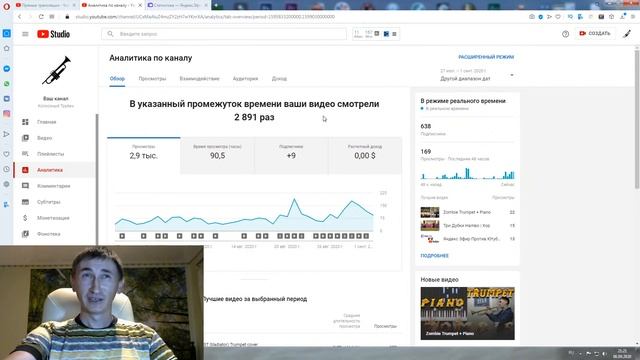Open the history clock icon in Opera sidebar
The height and width of the screenshot is (360, 640).
tap(7, 169)
